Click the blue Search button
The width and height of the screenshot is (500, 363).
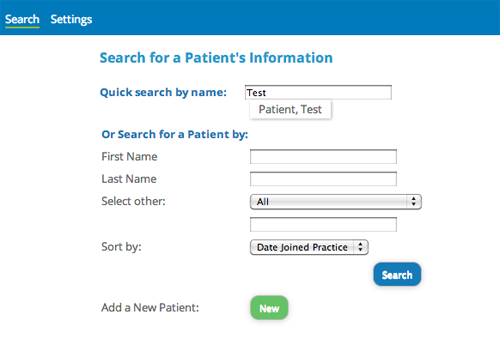point(397,274)
